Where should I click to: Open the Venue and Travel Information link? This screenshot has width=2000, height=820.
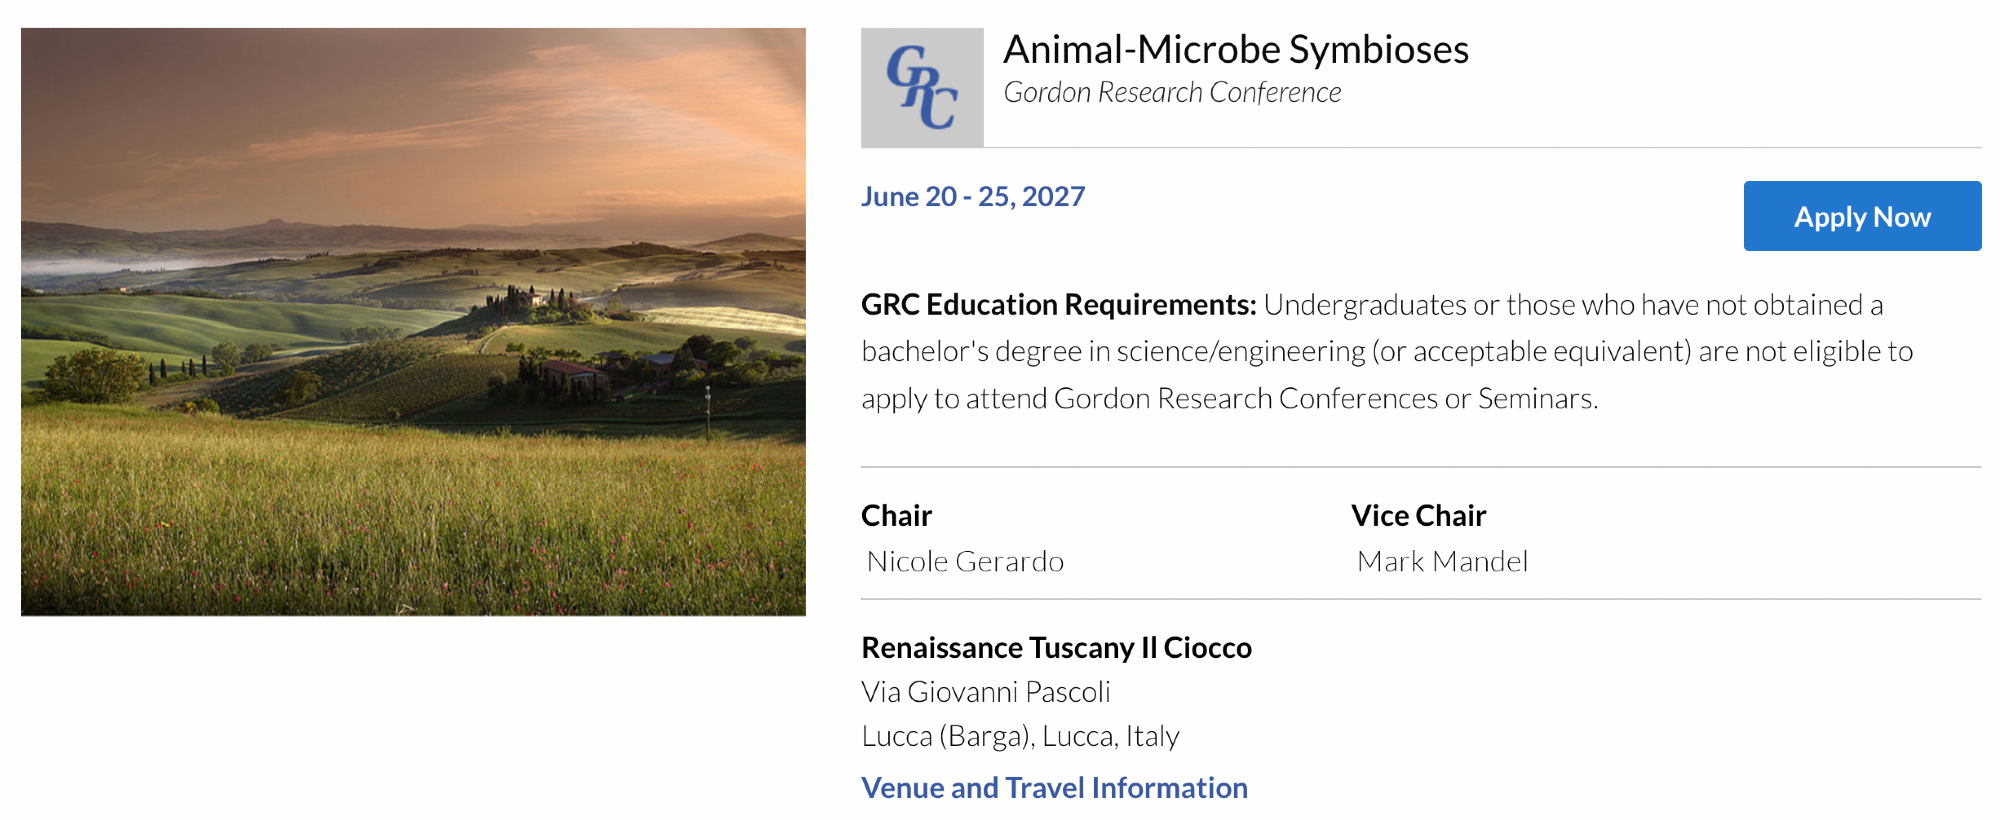(x=1054, y=788)
